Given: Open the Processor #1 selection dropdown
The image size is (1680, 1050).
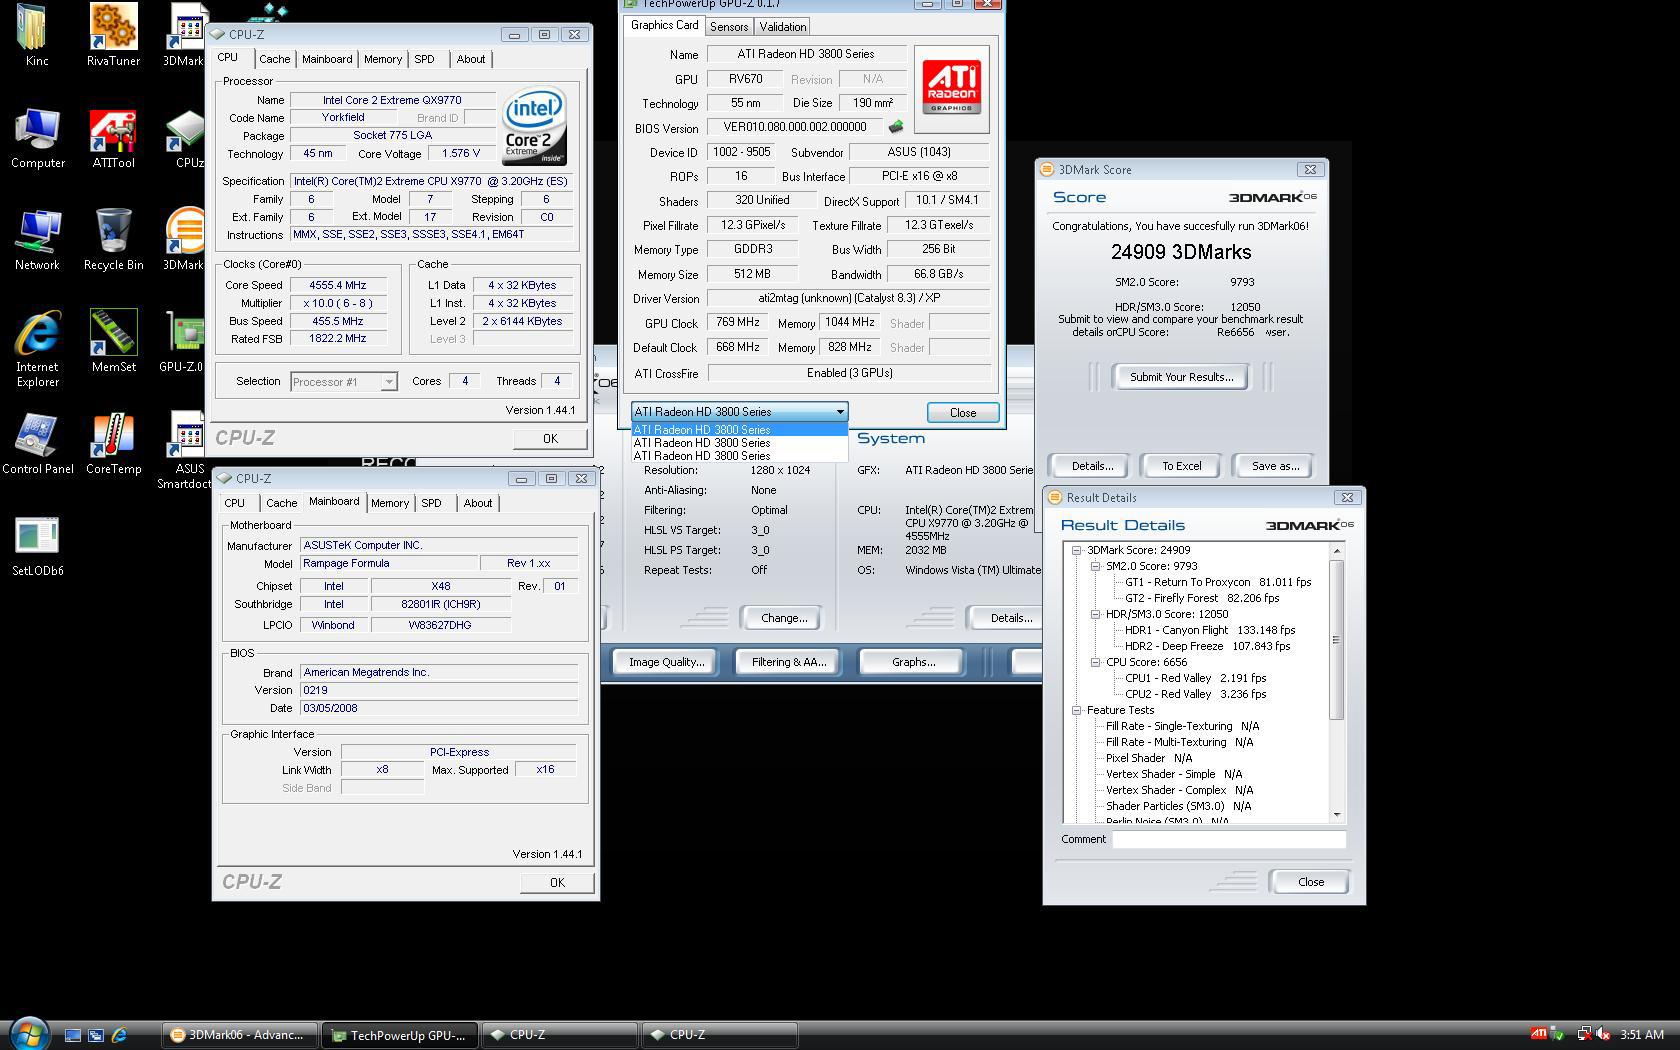Looking at the screenshot, I should point(343,382).
